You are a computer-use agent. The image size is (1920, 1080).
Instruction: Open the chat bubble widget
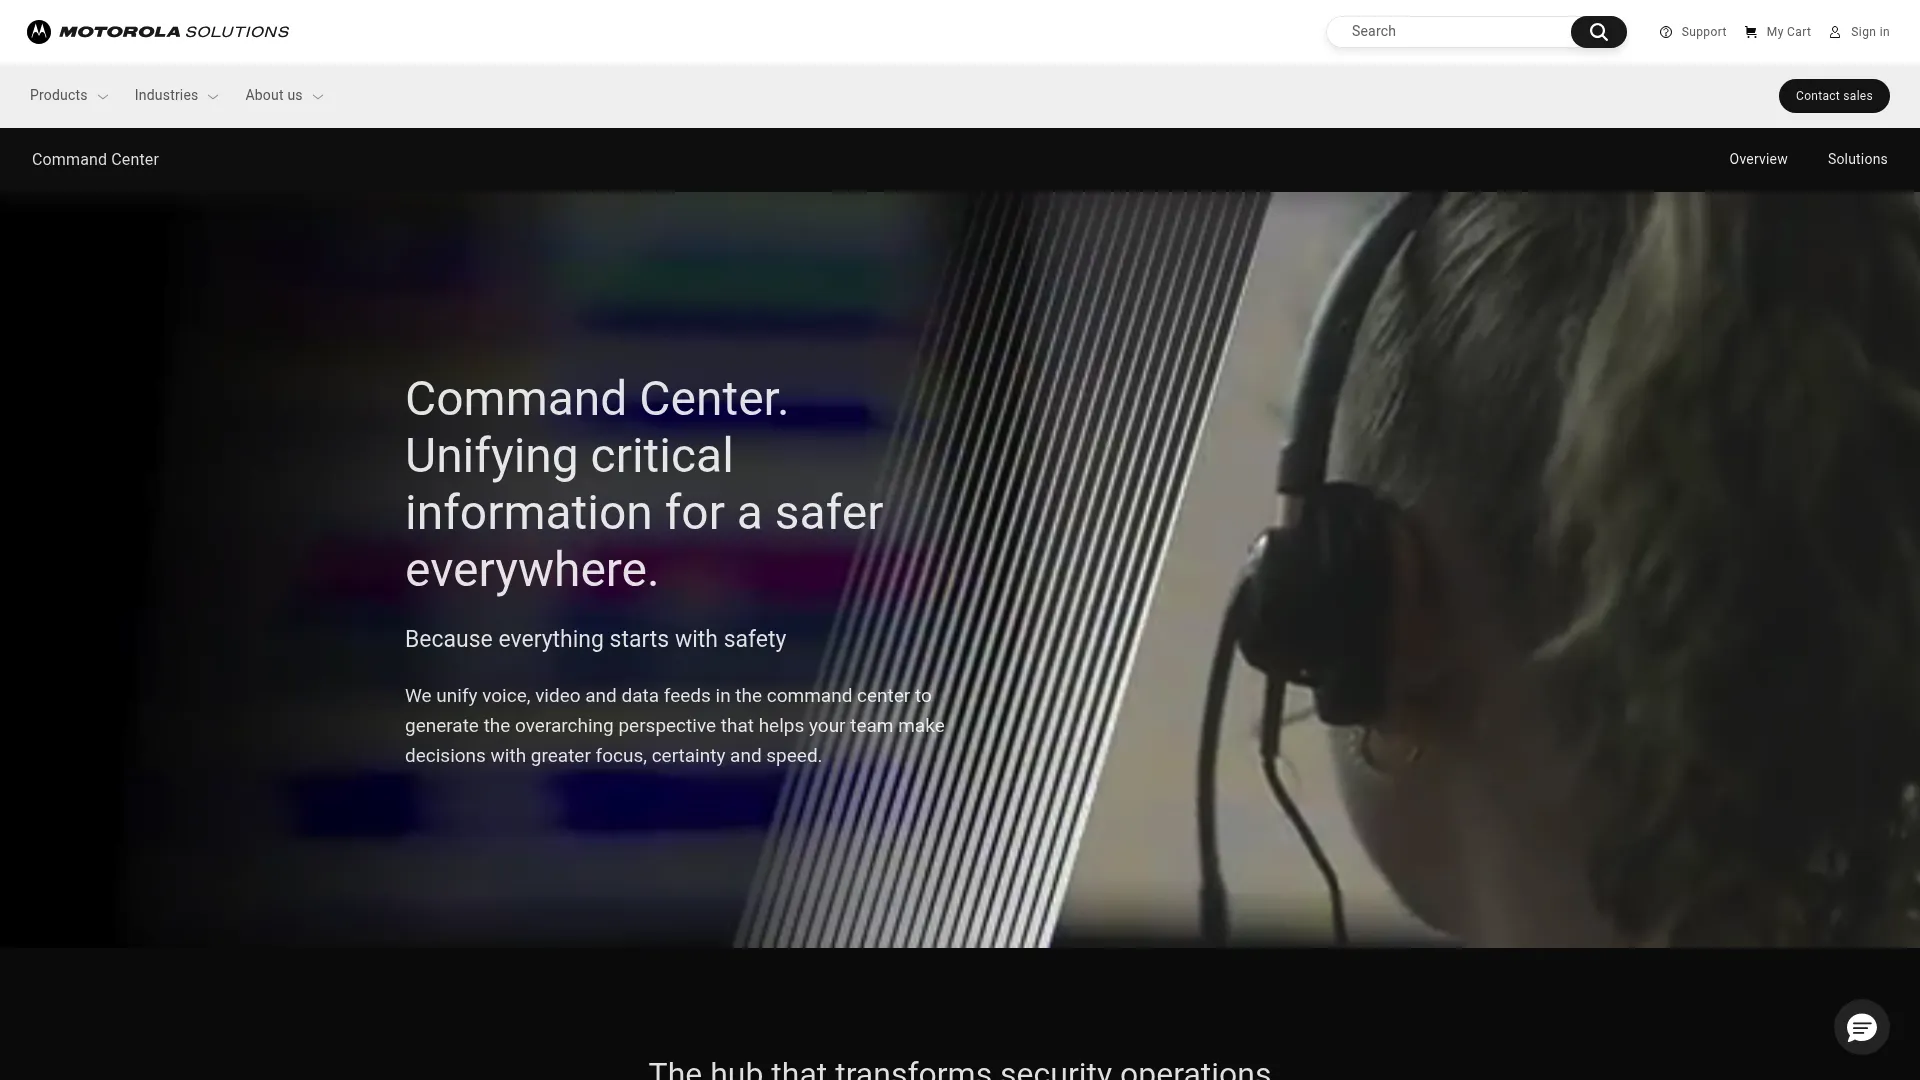click(1861, 1027)
